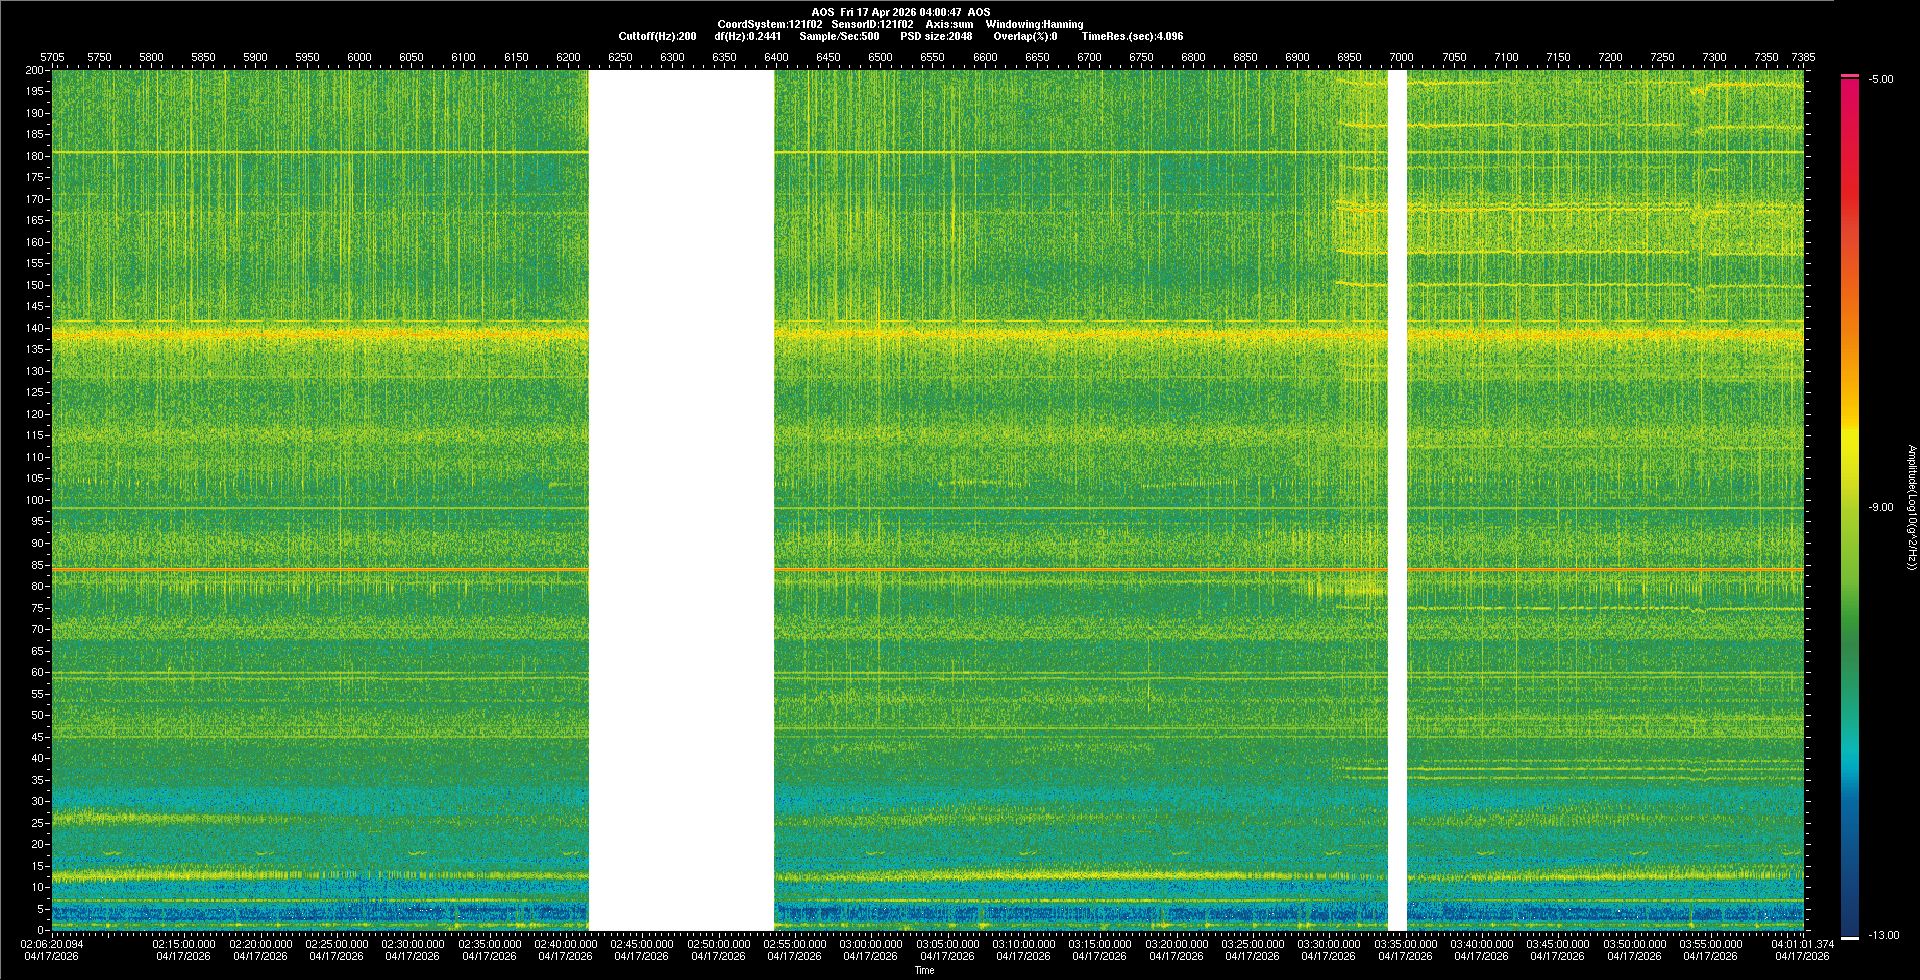Click the Time axis title at bottom
1920x980 pixels.
[924, 970]
